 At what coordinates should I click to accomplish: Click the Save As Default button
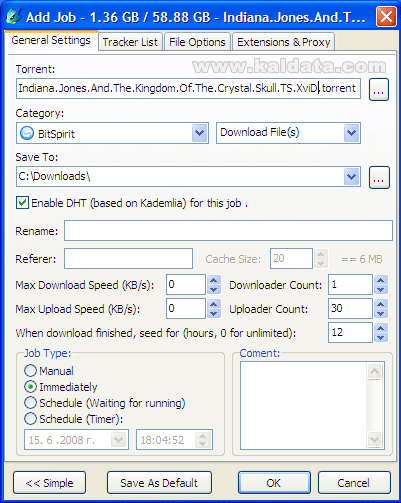[x=159, y=483]
